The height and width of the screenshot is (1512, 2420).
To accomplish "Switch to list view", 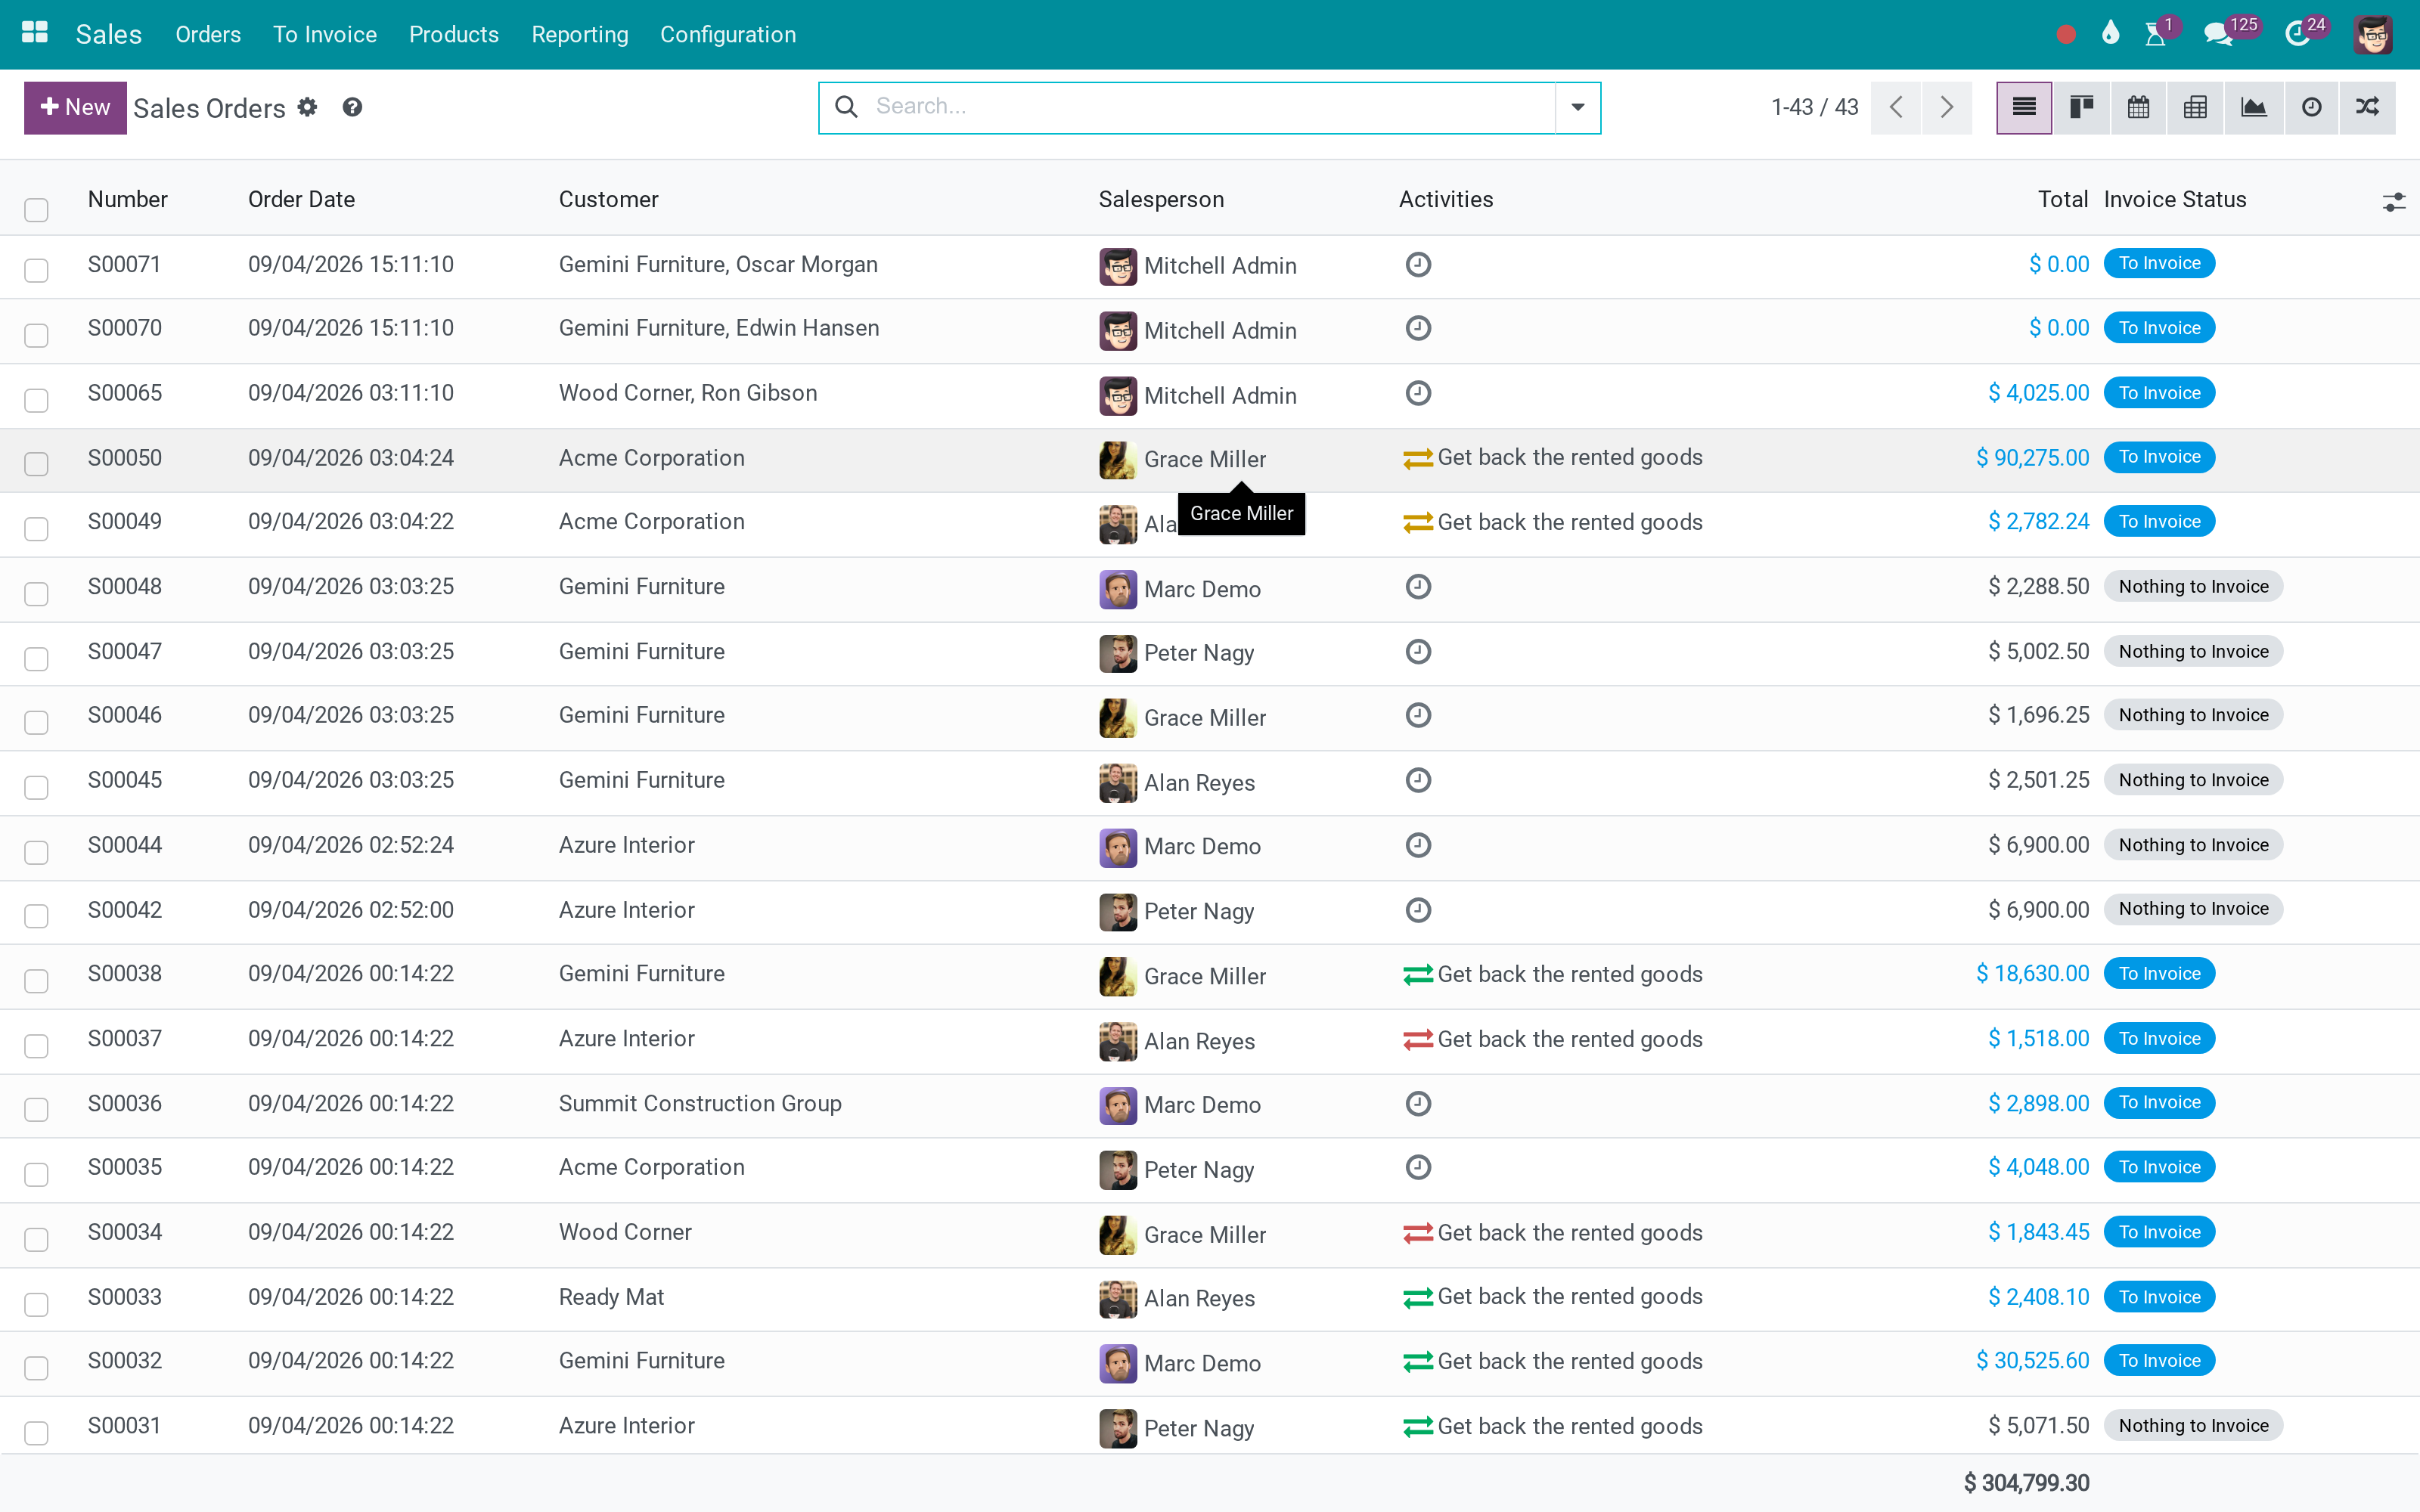I will point(2024,107).
